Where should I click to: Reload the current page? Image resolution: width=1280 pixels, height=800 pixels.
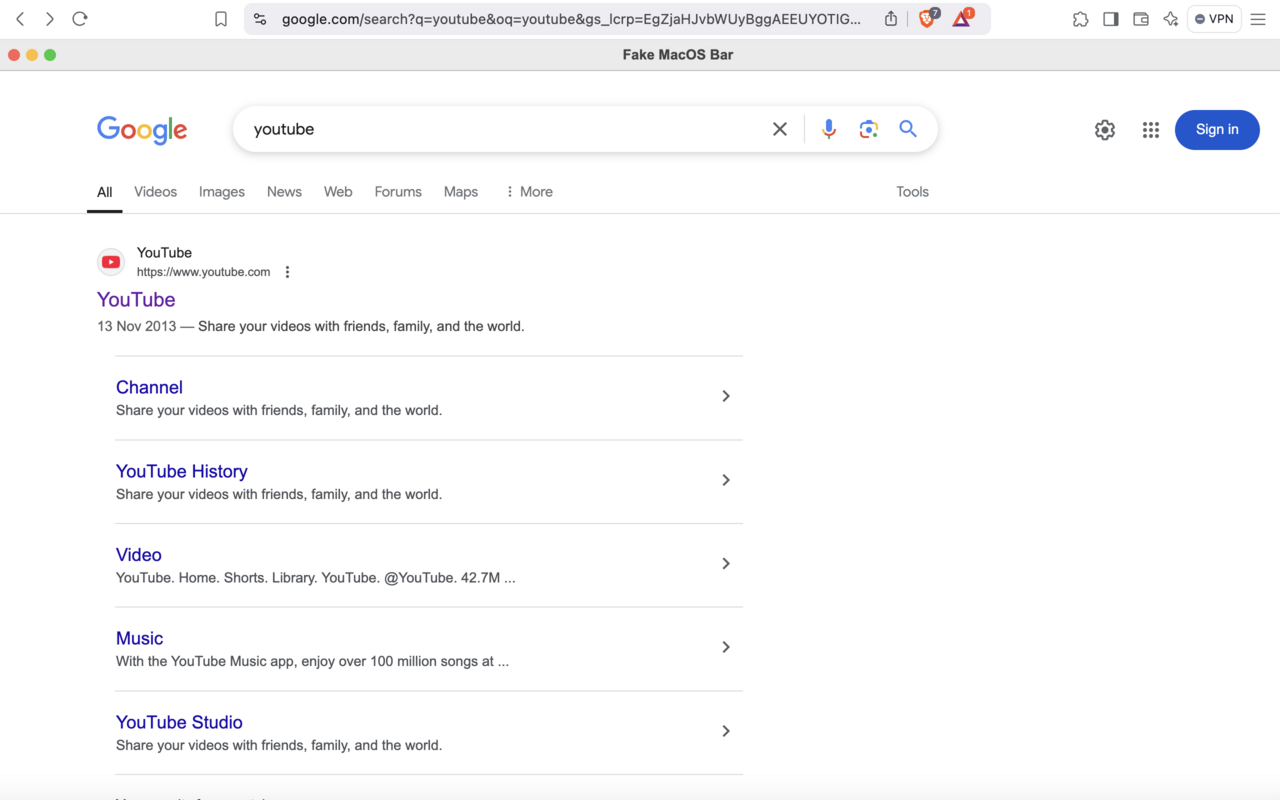pos(80,19)
